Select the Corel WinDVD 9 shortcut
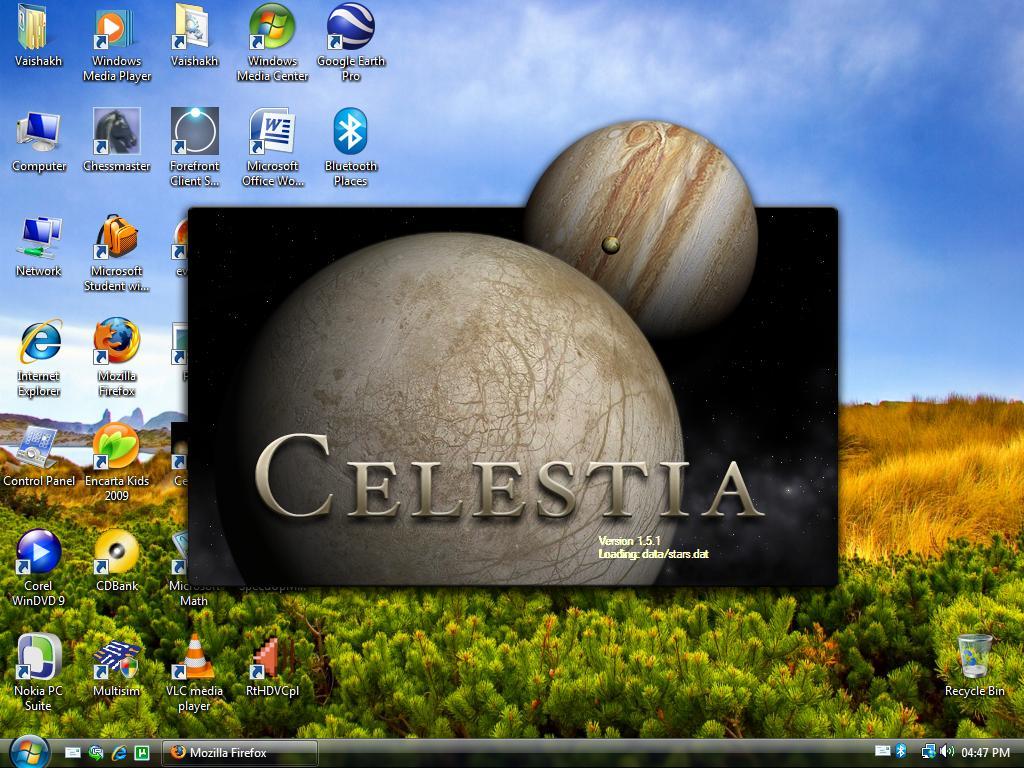The height and width of the screenshot is (768, 1024). [x=39, y=569]
